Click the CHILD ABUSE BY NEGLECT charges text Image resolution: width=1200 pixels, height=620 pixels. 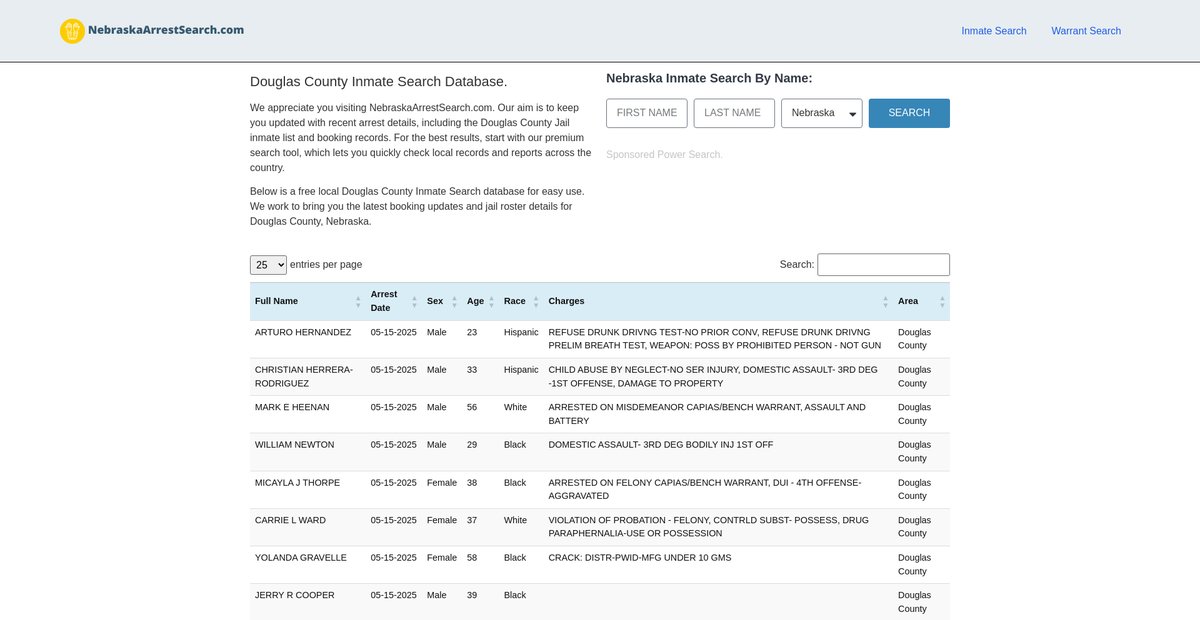[713, 376]
